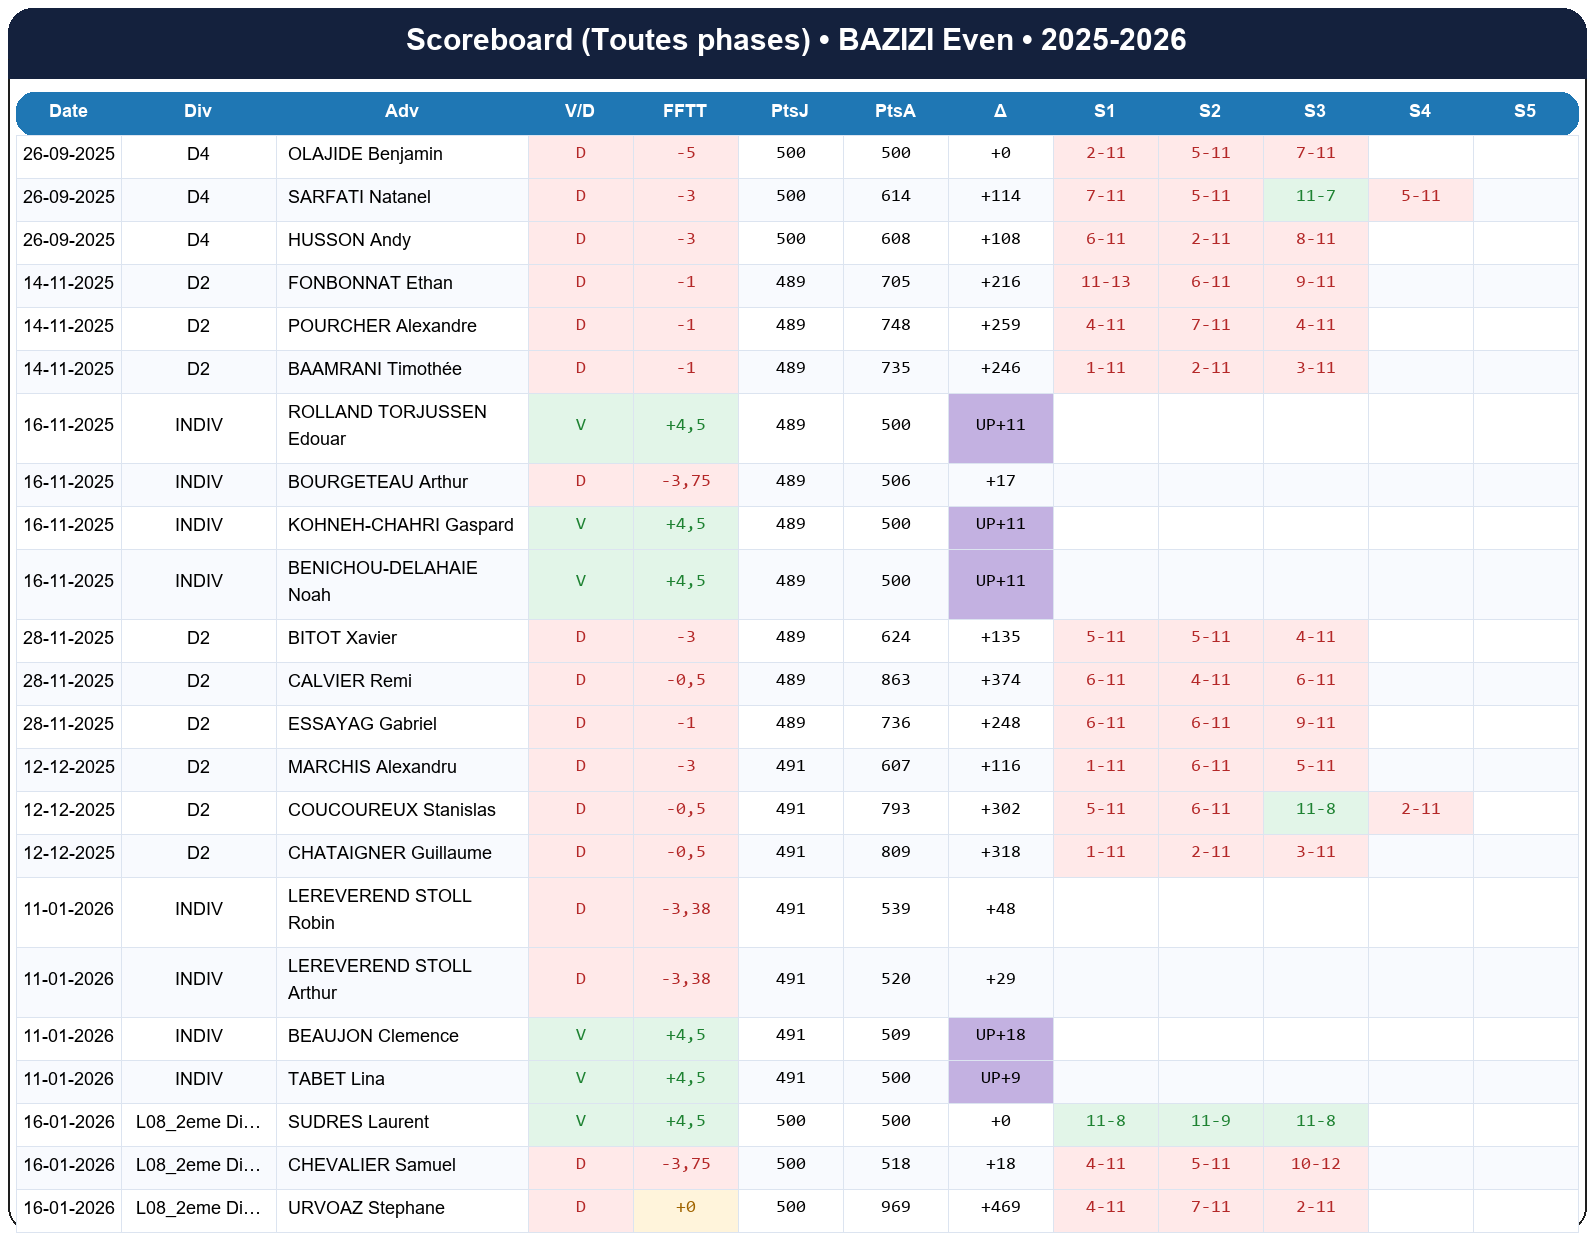Viewport: 1594px width, 1239px height.
Task: Click the truncated L08_2eme division for SUDRES Laurent
Action: pos(198,1122)
